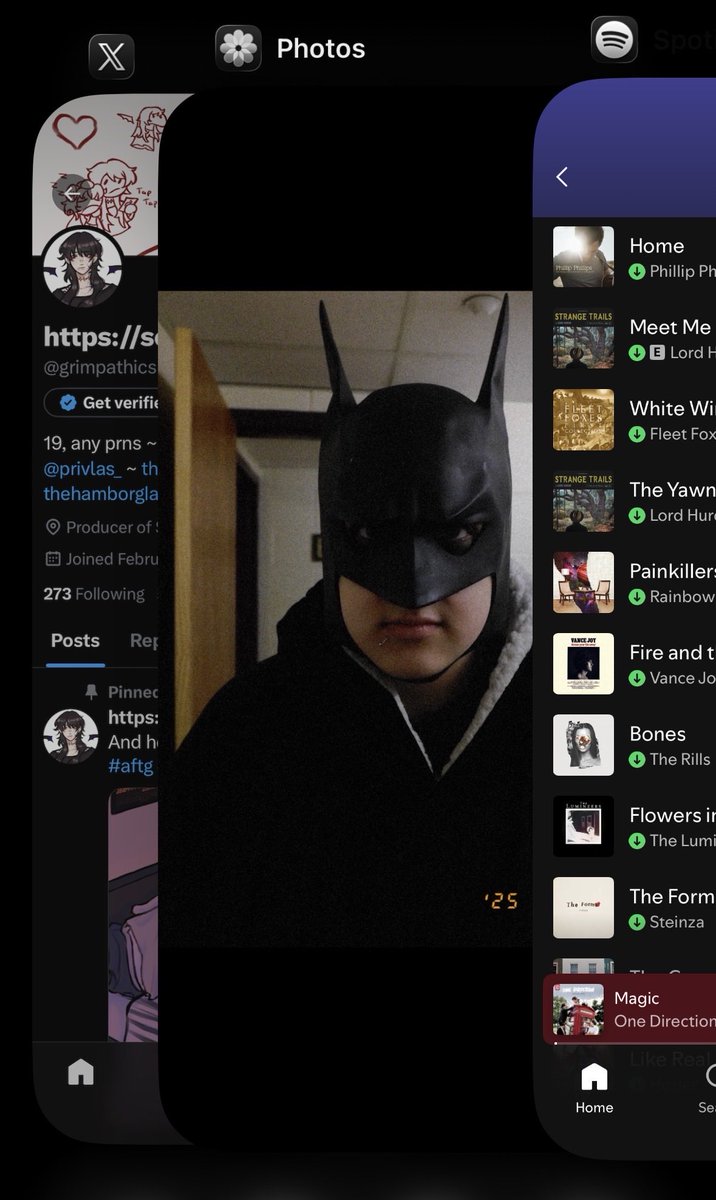Open the Photos app icon in switcher
The width and height of the screenshot is (716, 1200).
coord(238,48)
